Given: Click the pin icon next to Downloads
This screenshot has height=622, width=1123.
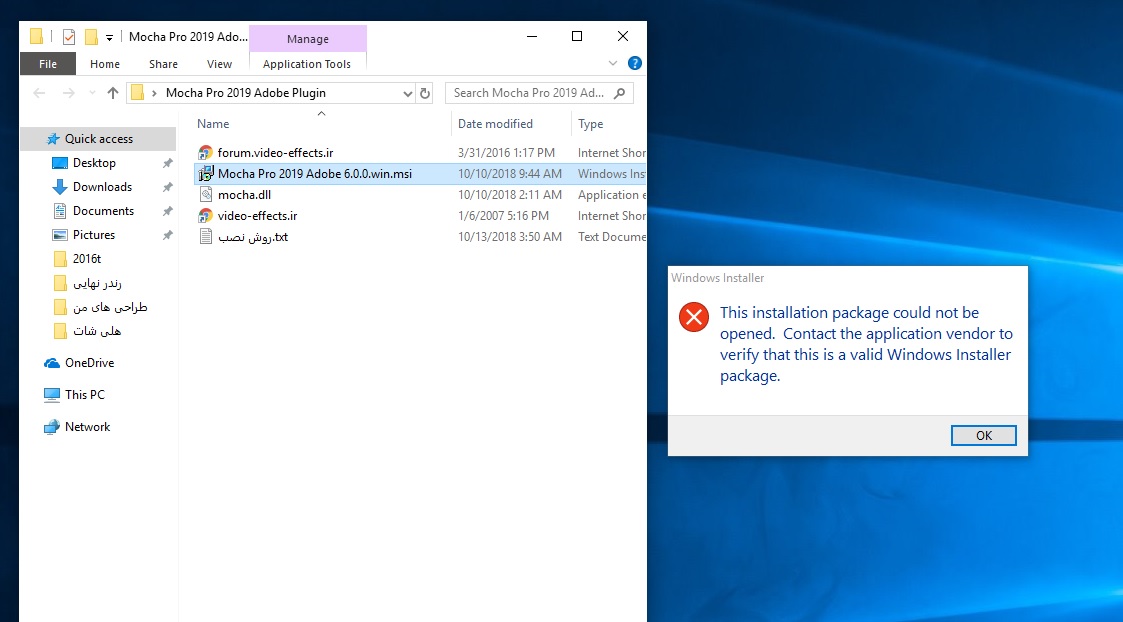Looking at the screenshot, I should (168, 187).
